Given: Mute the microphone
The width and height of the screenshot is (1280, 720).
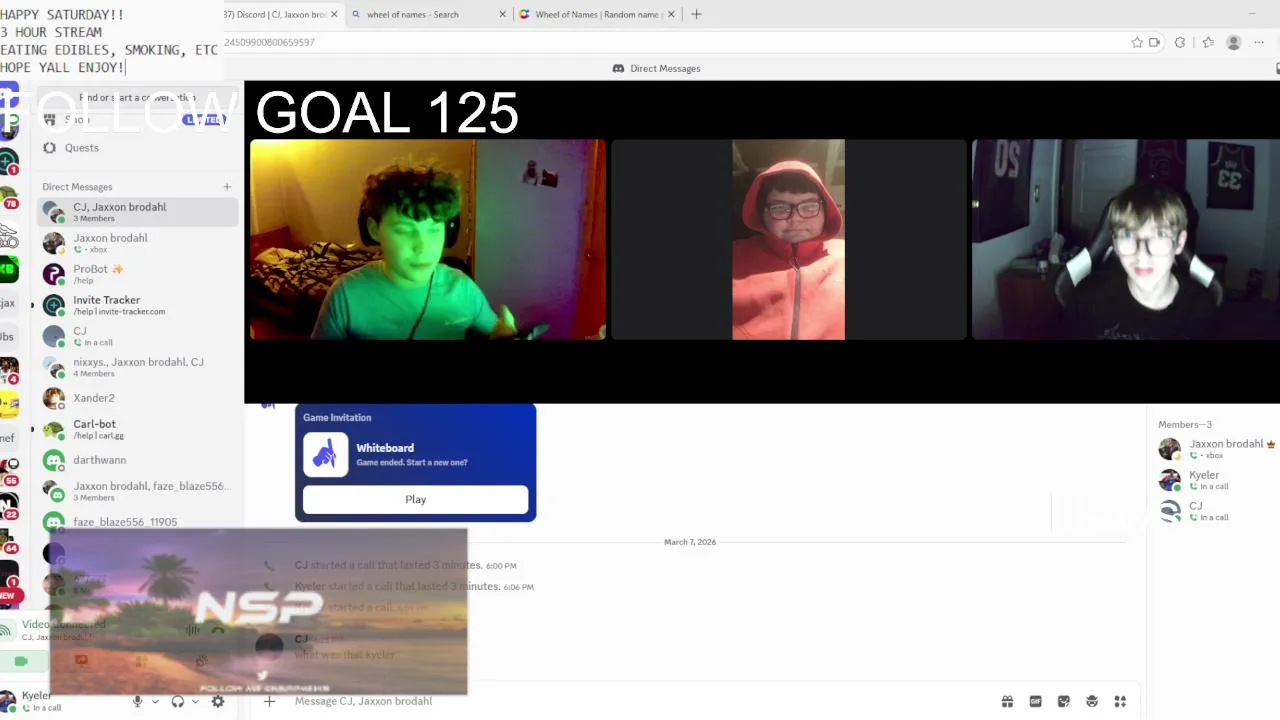Looking at the screenshot, I should coord(138,701).
